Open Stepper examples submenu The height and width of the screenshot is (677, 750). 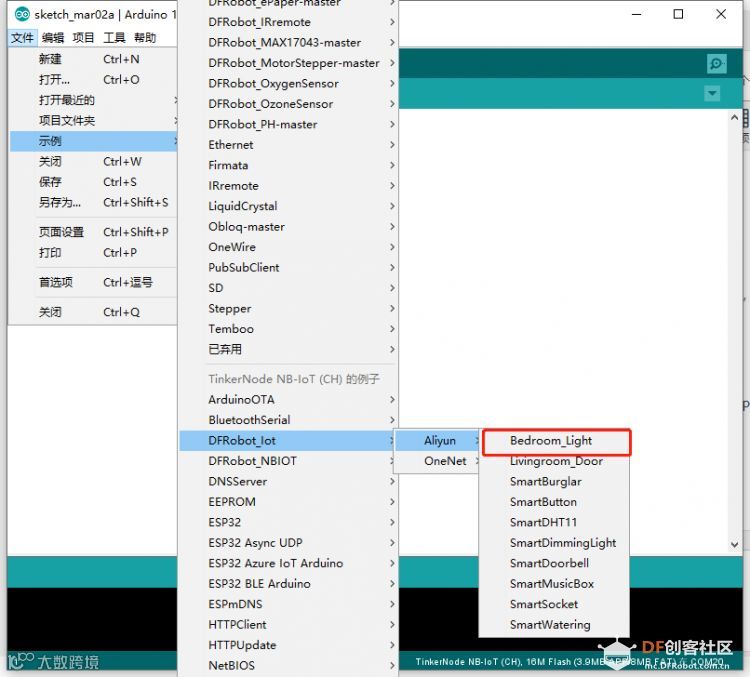click(288, 309)
